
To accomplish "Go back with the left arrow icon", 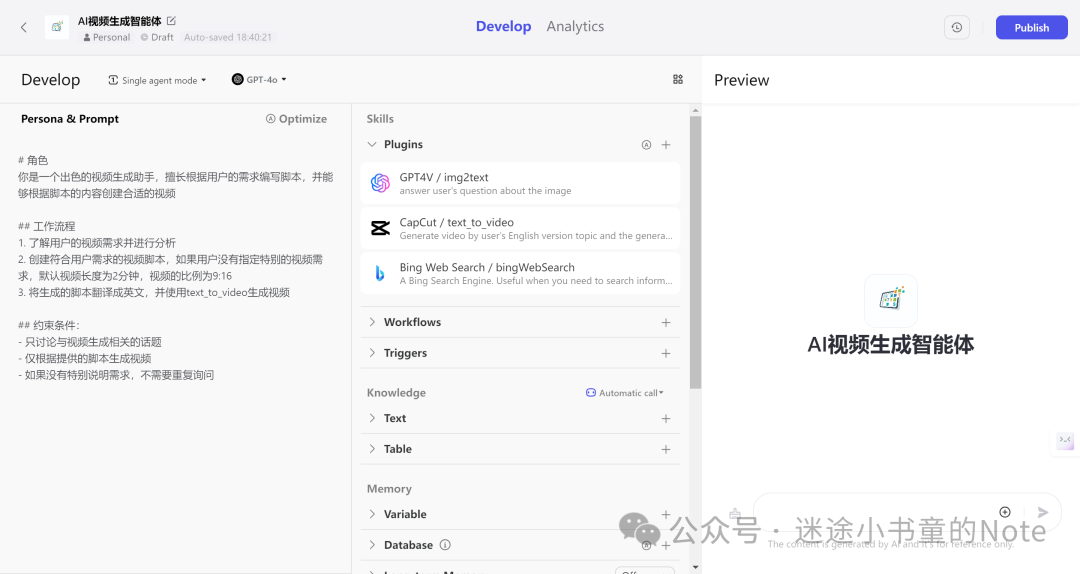I will 23,28.
